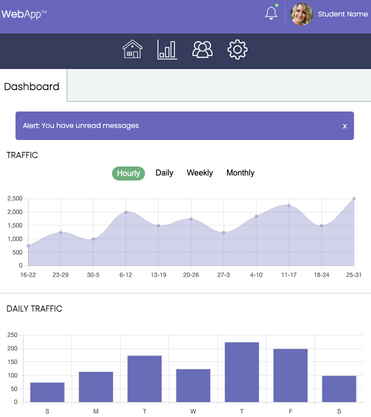
Task: Click the '250' y-axis label in Daily Traffic
Action: [x=12, y=335]
